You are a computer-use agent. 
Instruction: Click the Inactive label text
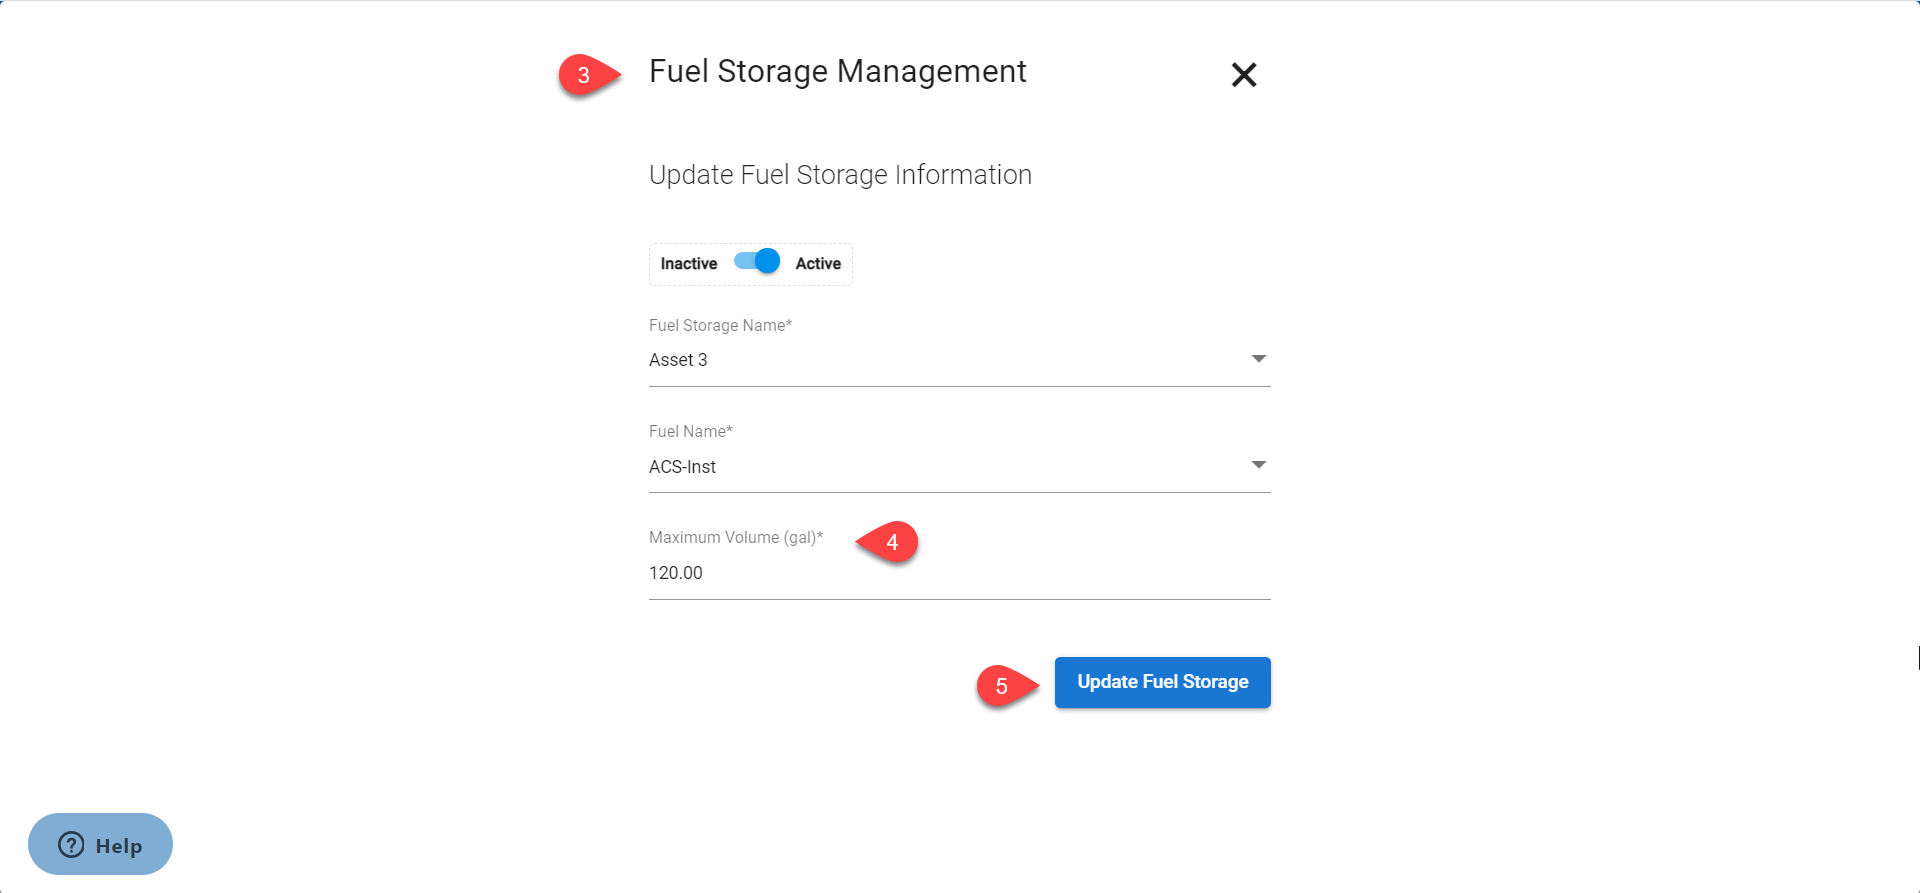pyautogui.click(x=688, y=264)
